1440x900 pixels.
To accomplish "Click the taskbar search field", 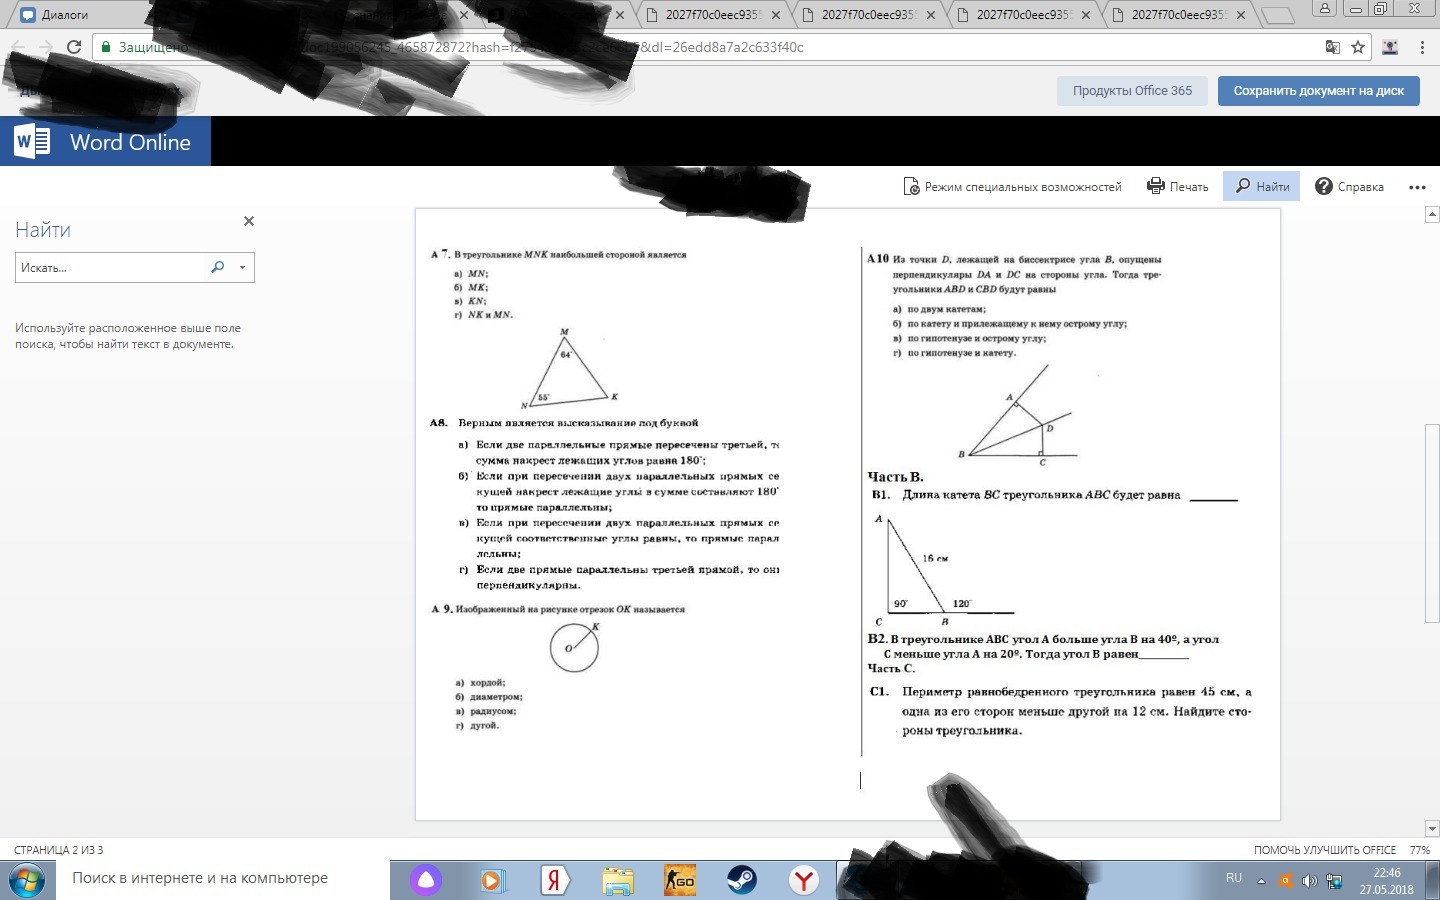I will (222, 879).
